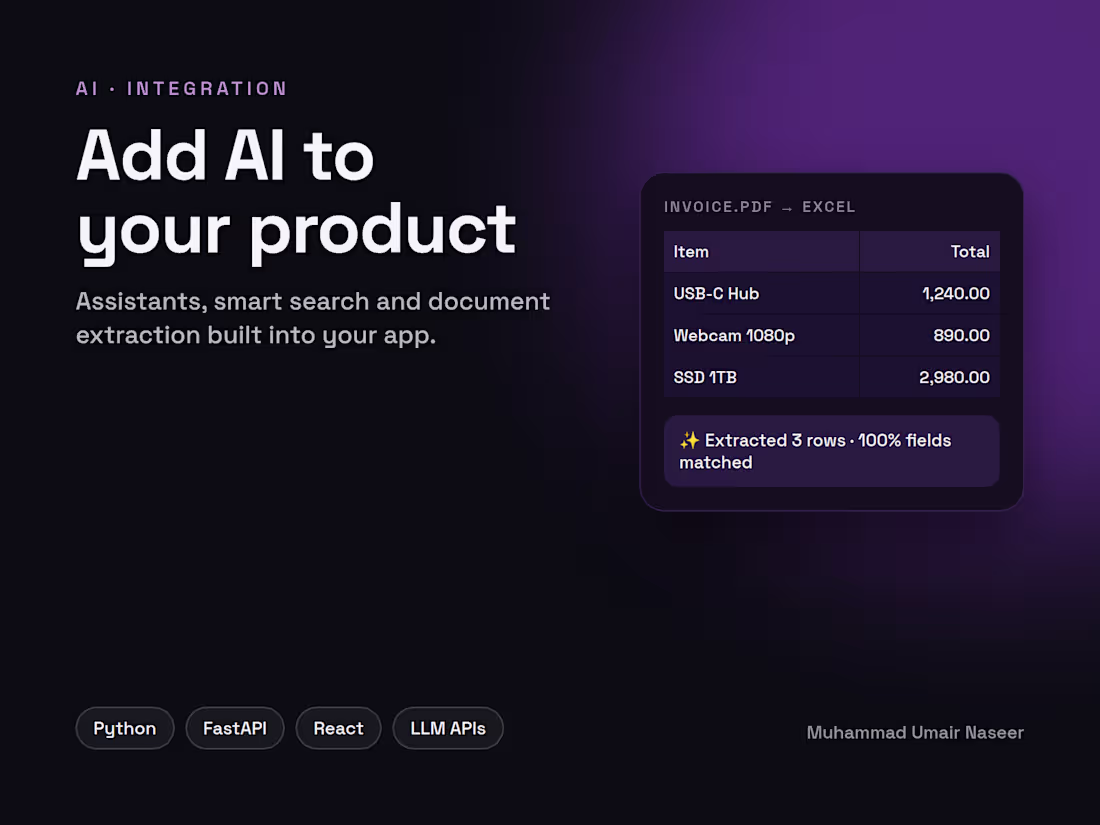Select the '890.00' total cell

930,335
